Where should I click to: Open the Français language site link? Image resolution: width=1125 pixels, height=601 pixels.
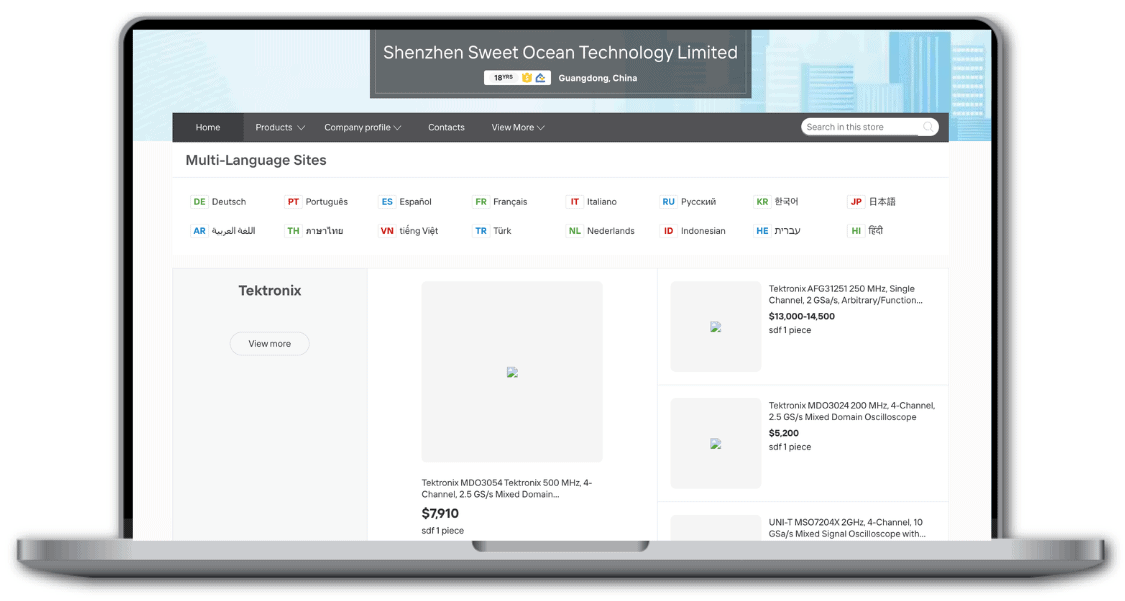(510, 202)
